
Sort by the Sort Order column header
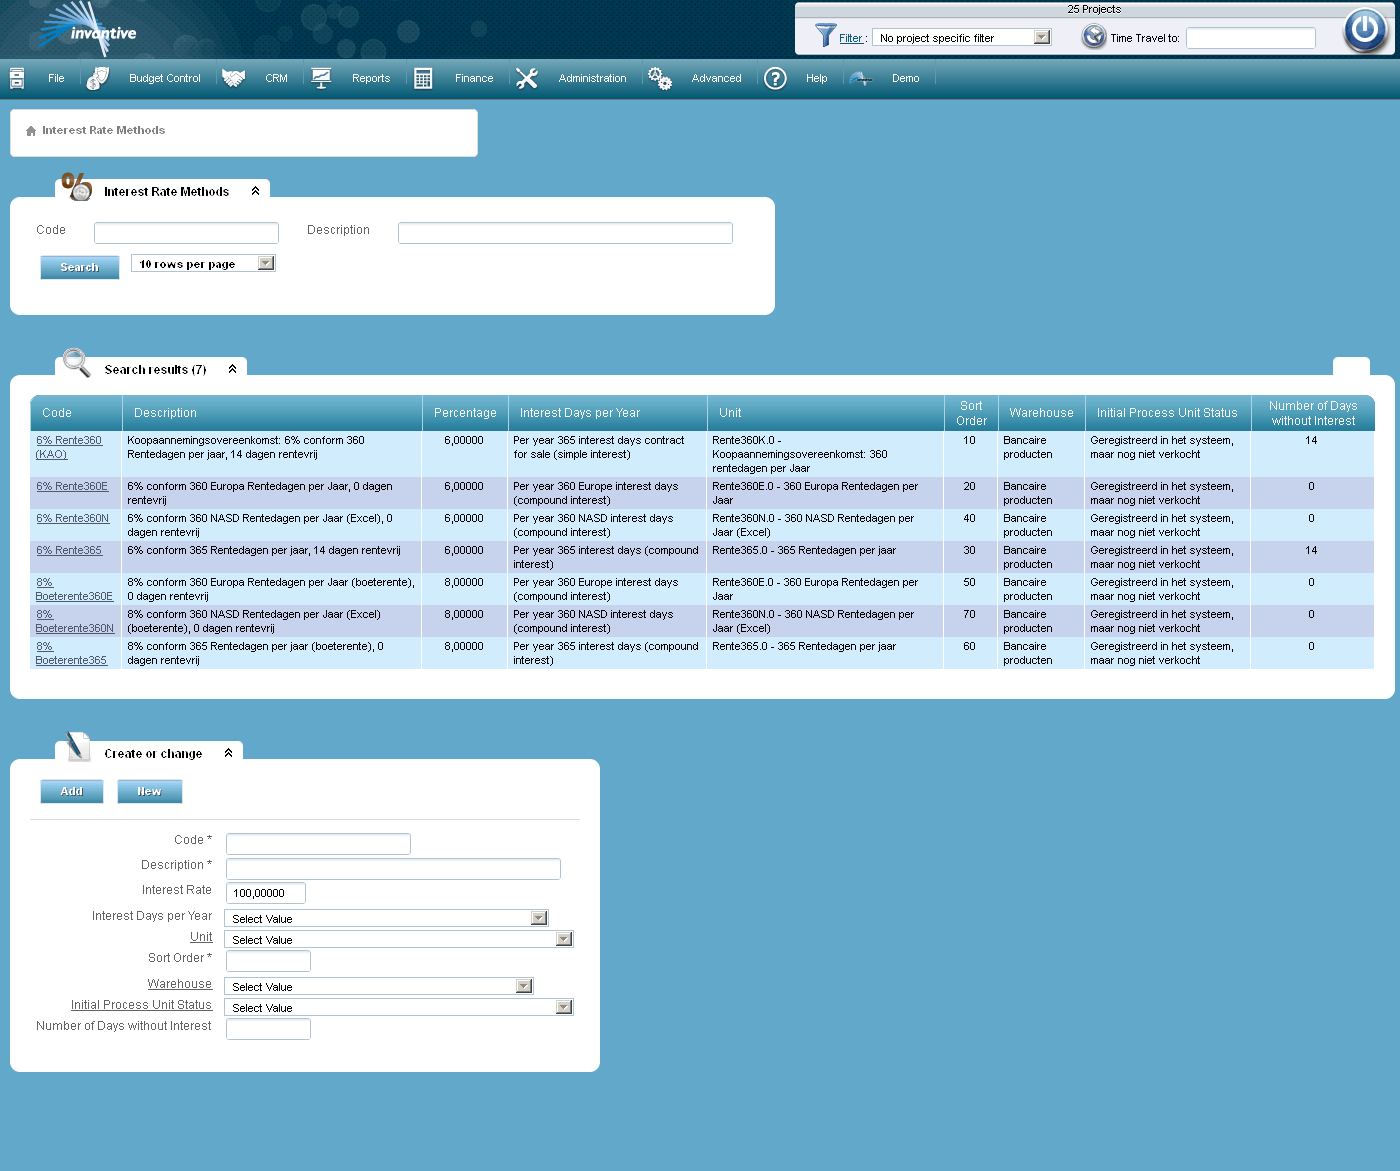(971, 413)
